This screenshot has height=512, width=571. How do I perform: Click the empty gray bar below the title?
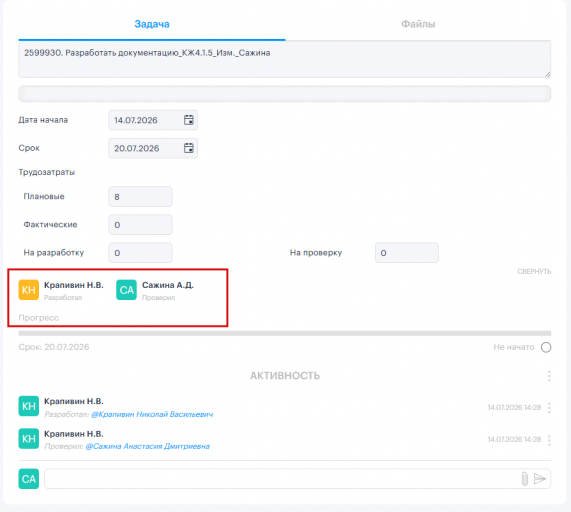284,94
